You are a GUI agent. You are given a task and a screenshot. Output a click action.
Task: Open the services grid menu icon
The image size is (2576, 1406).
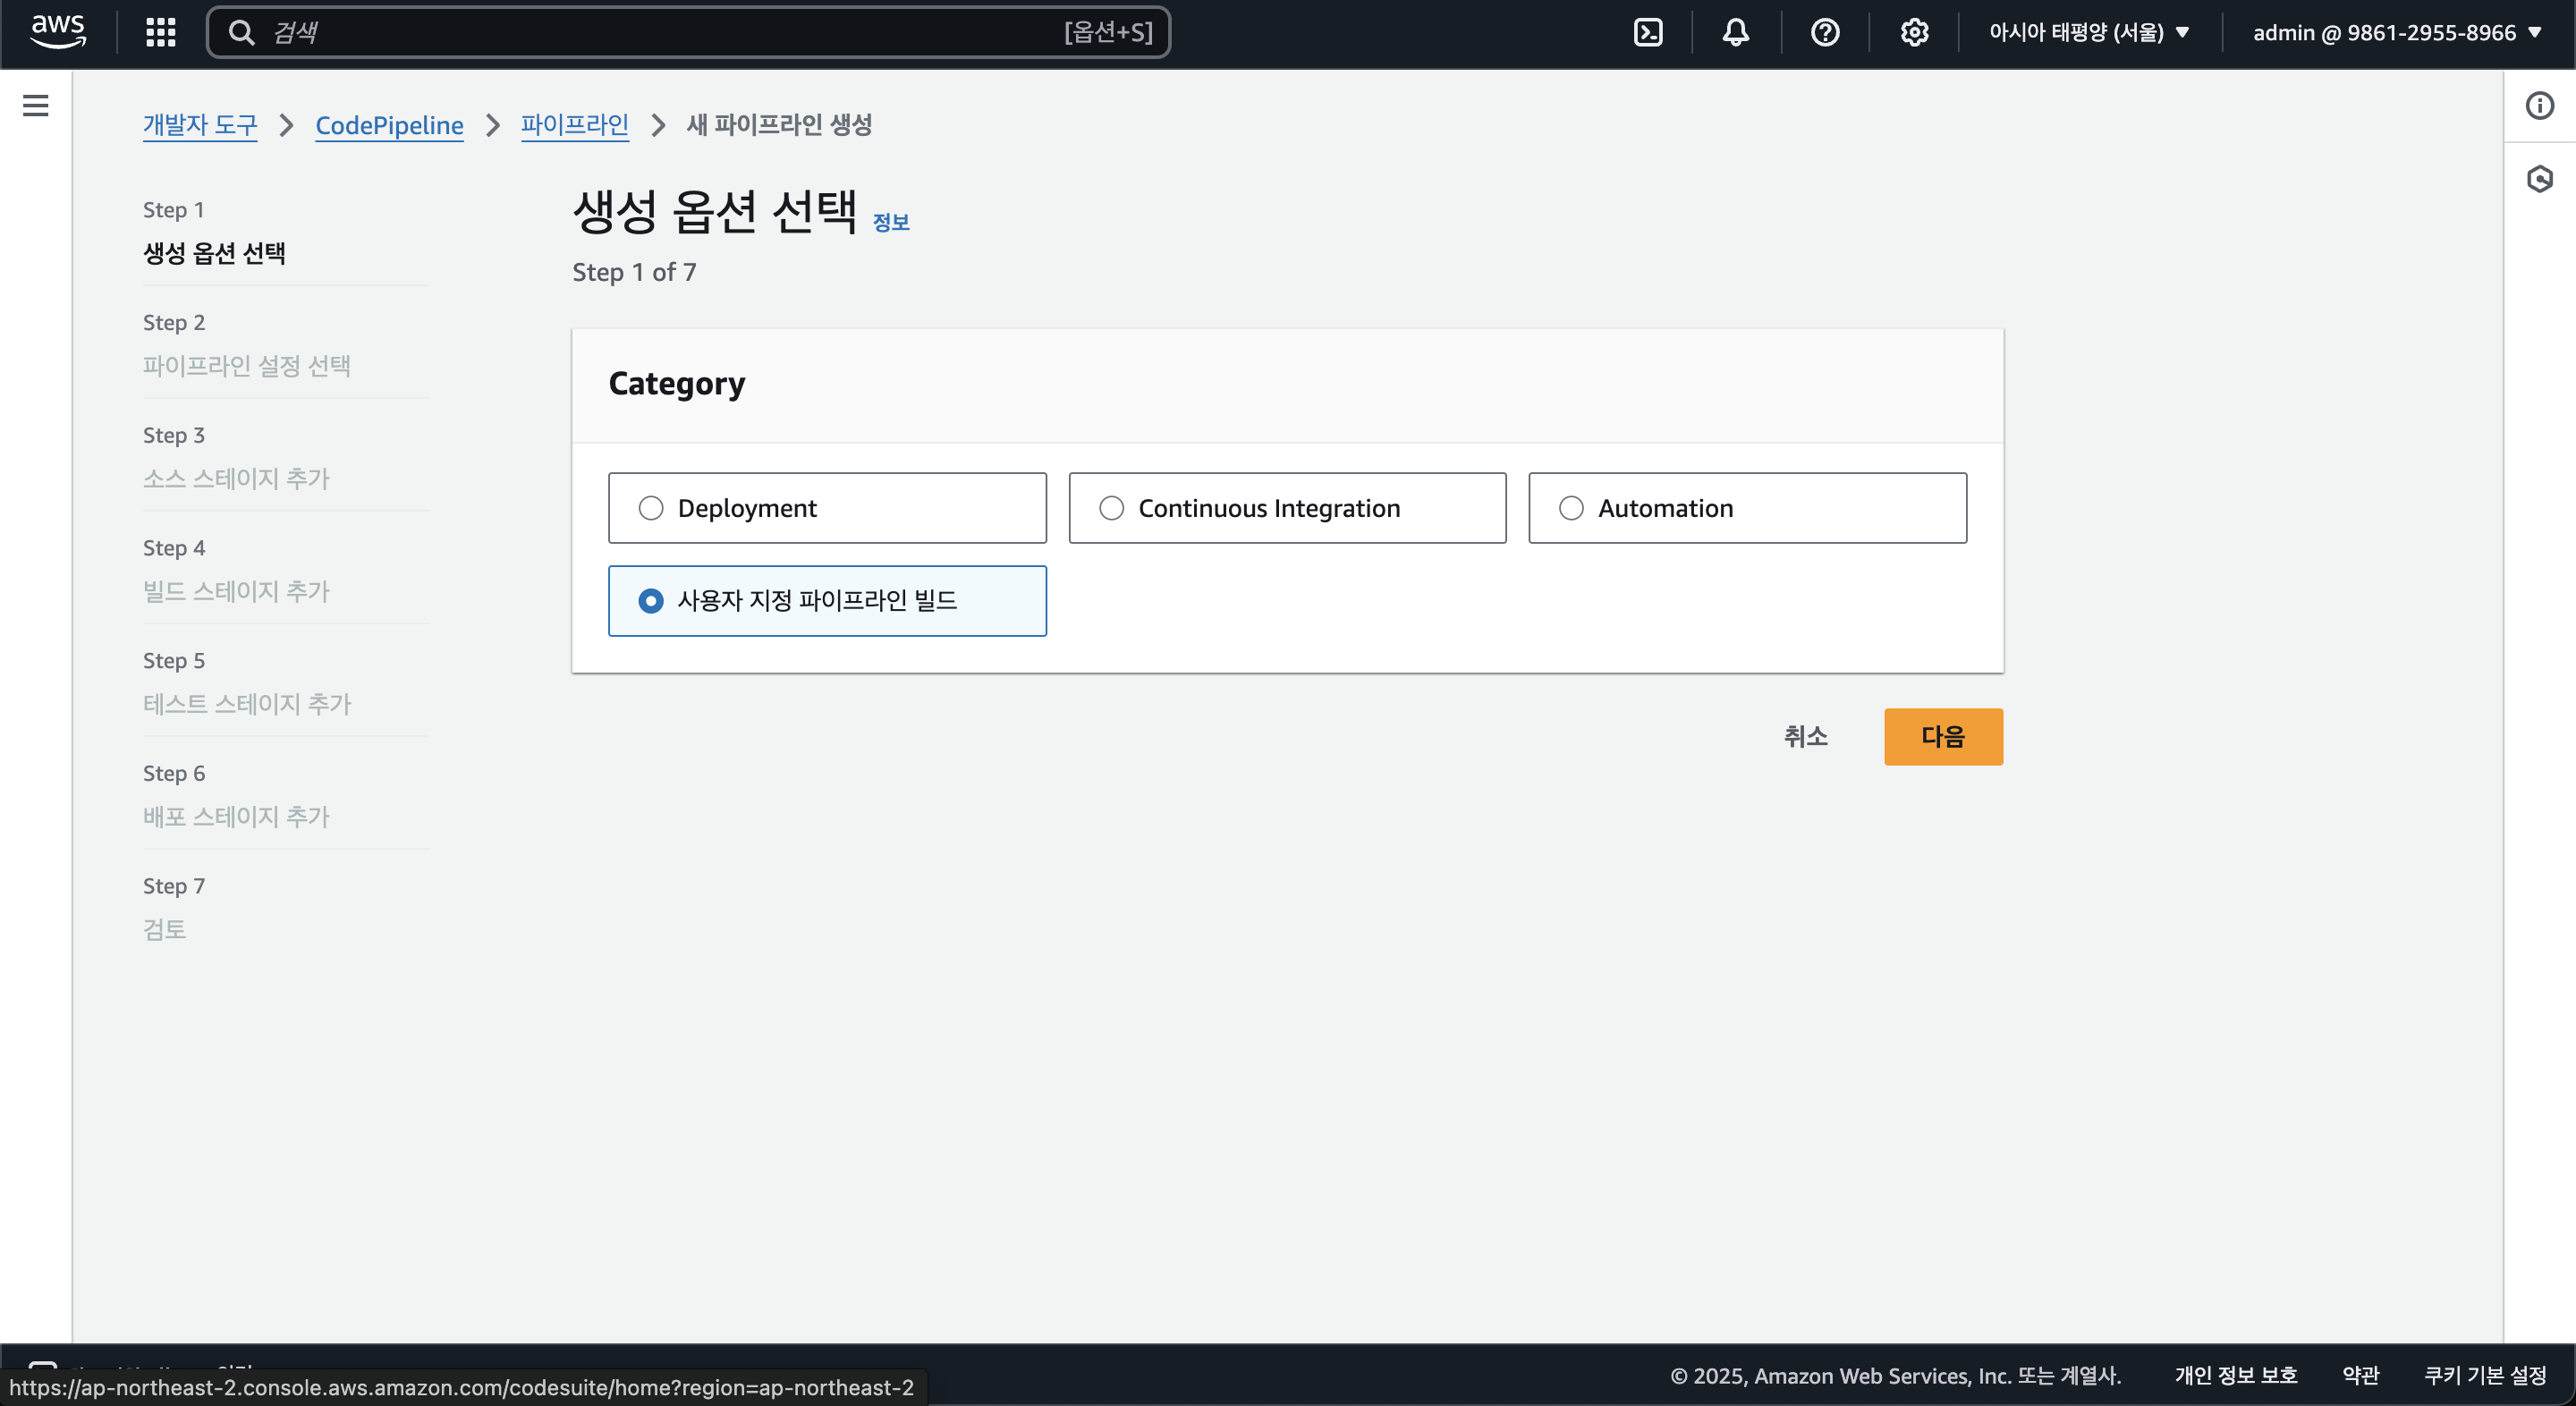tap(160, 32)
